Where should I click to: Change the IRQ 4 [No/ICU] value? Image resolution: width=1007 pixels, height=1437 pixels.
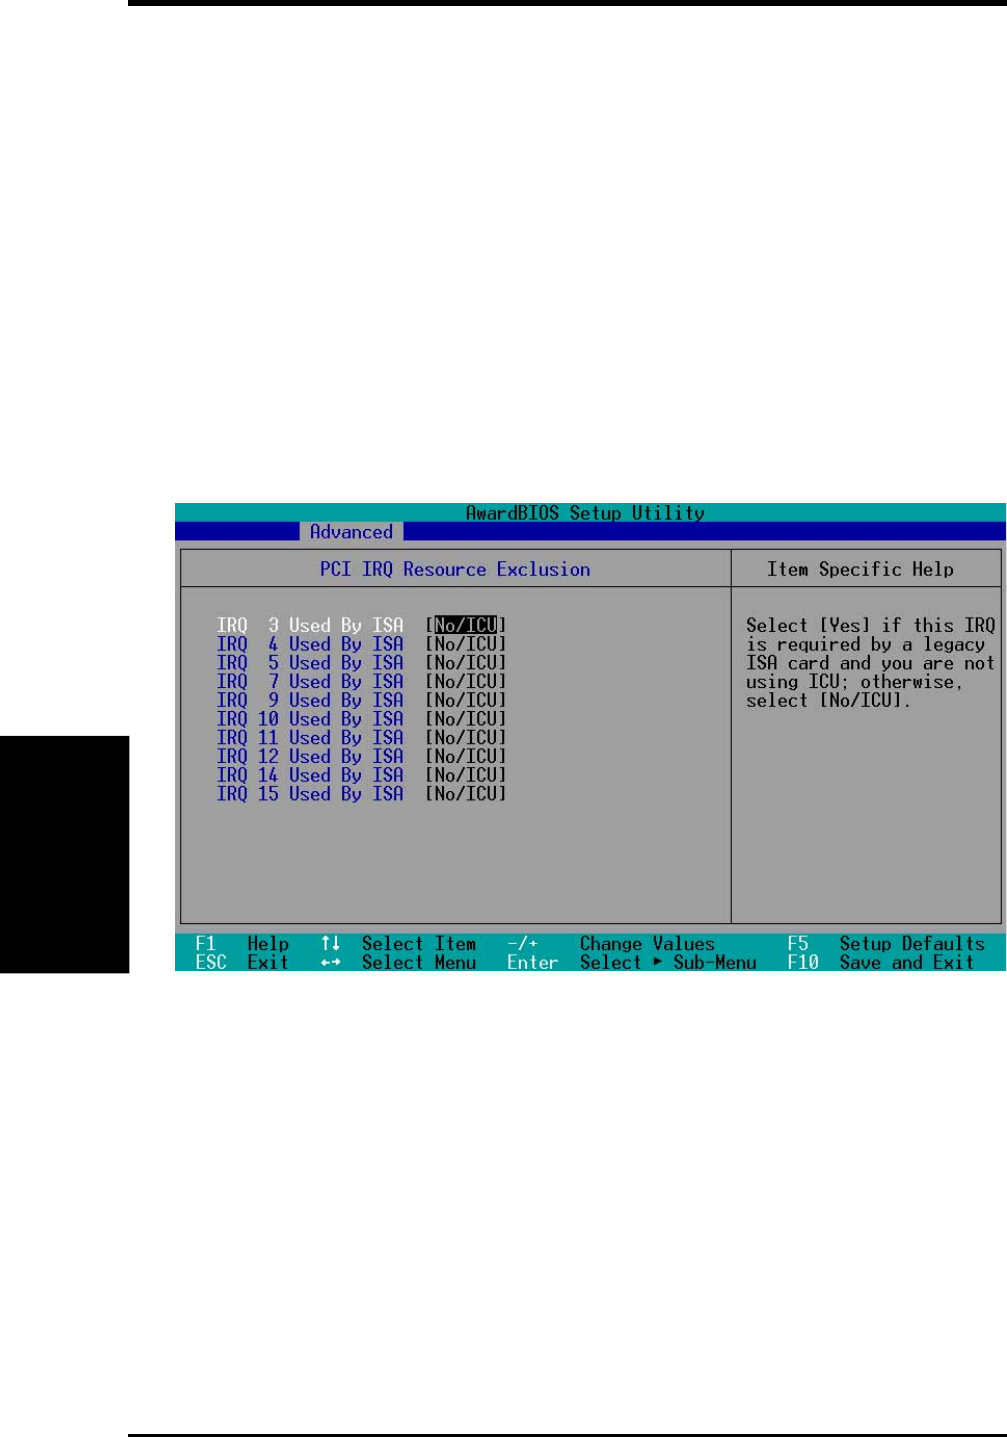tap(466, 644)
